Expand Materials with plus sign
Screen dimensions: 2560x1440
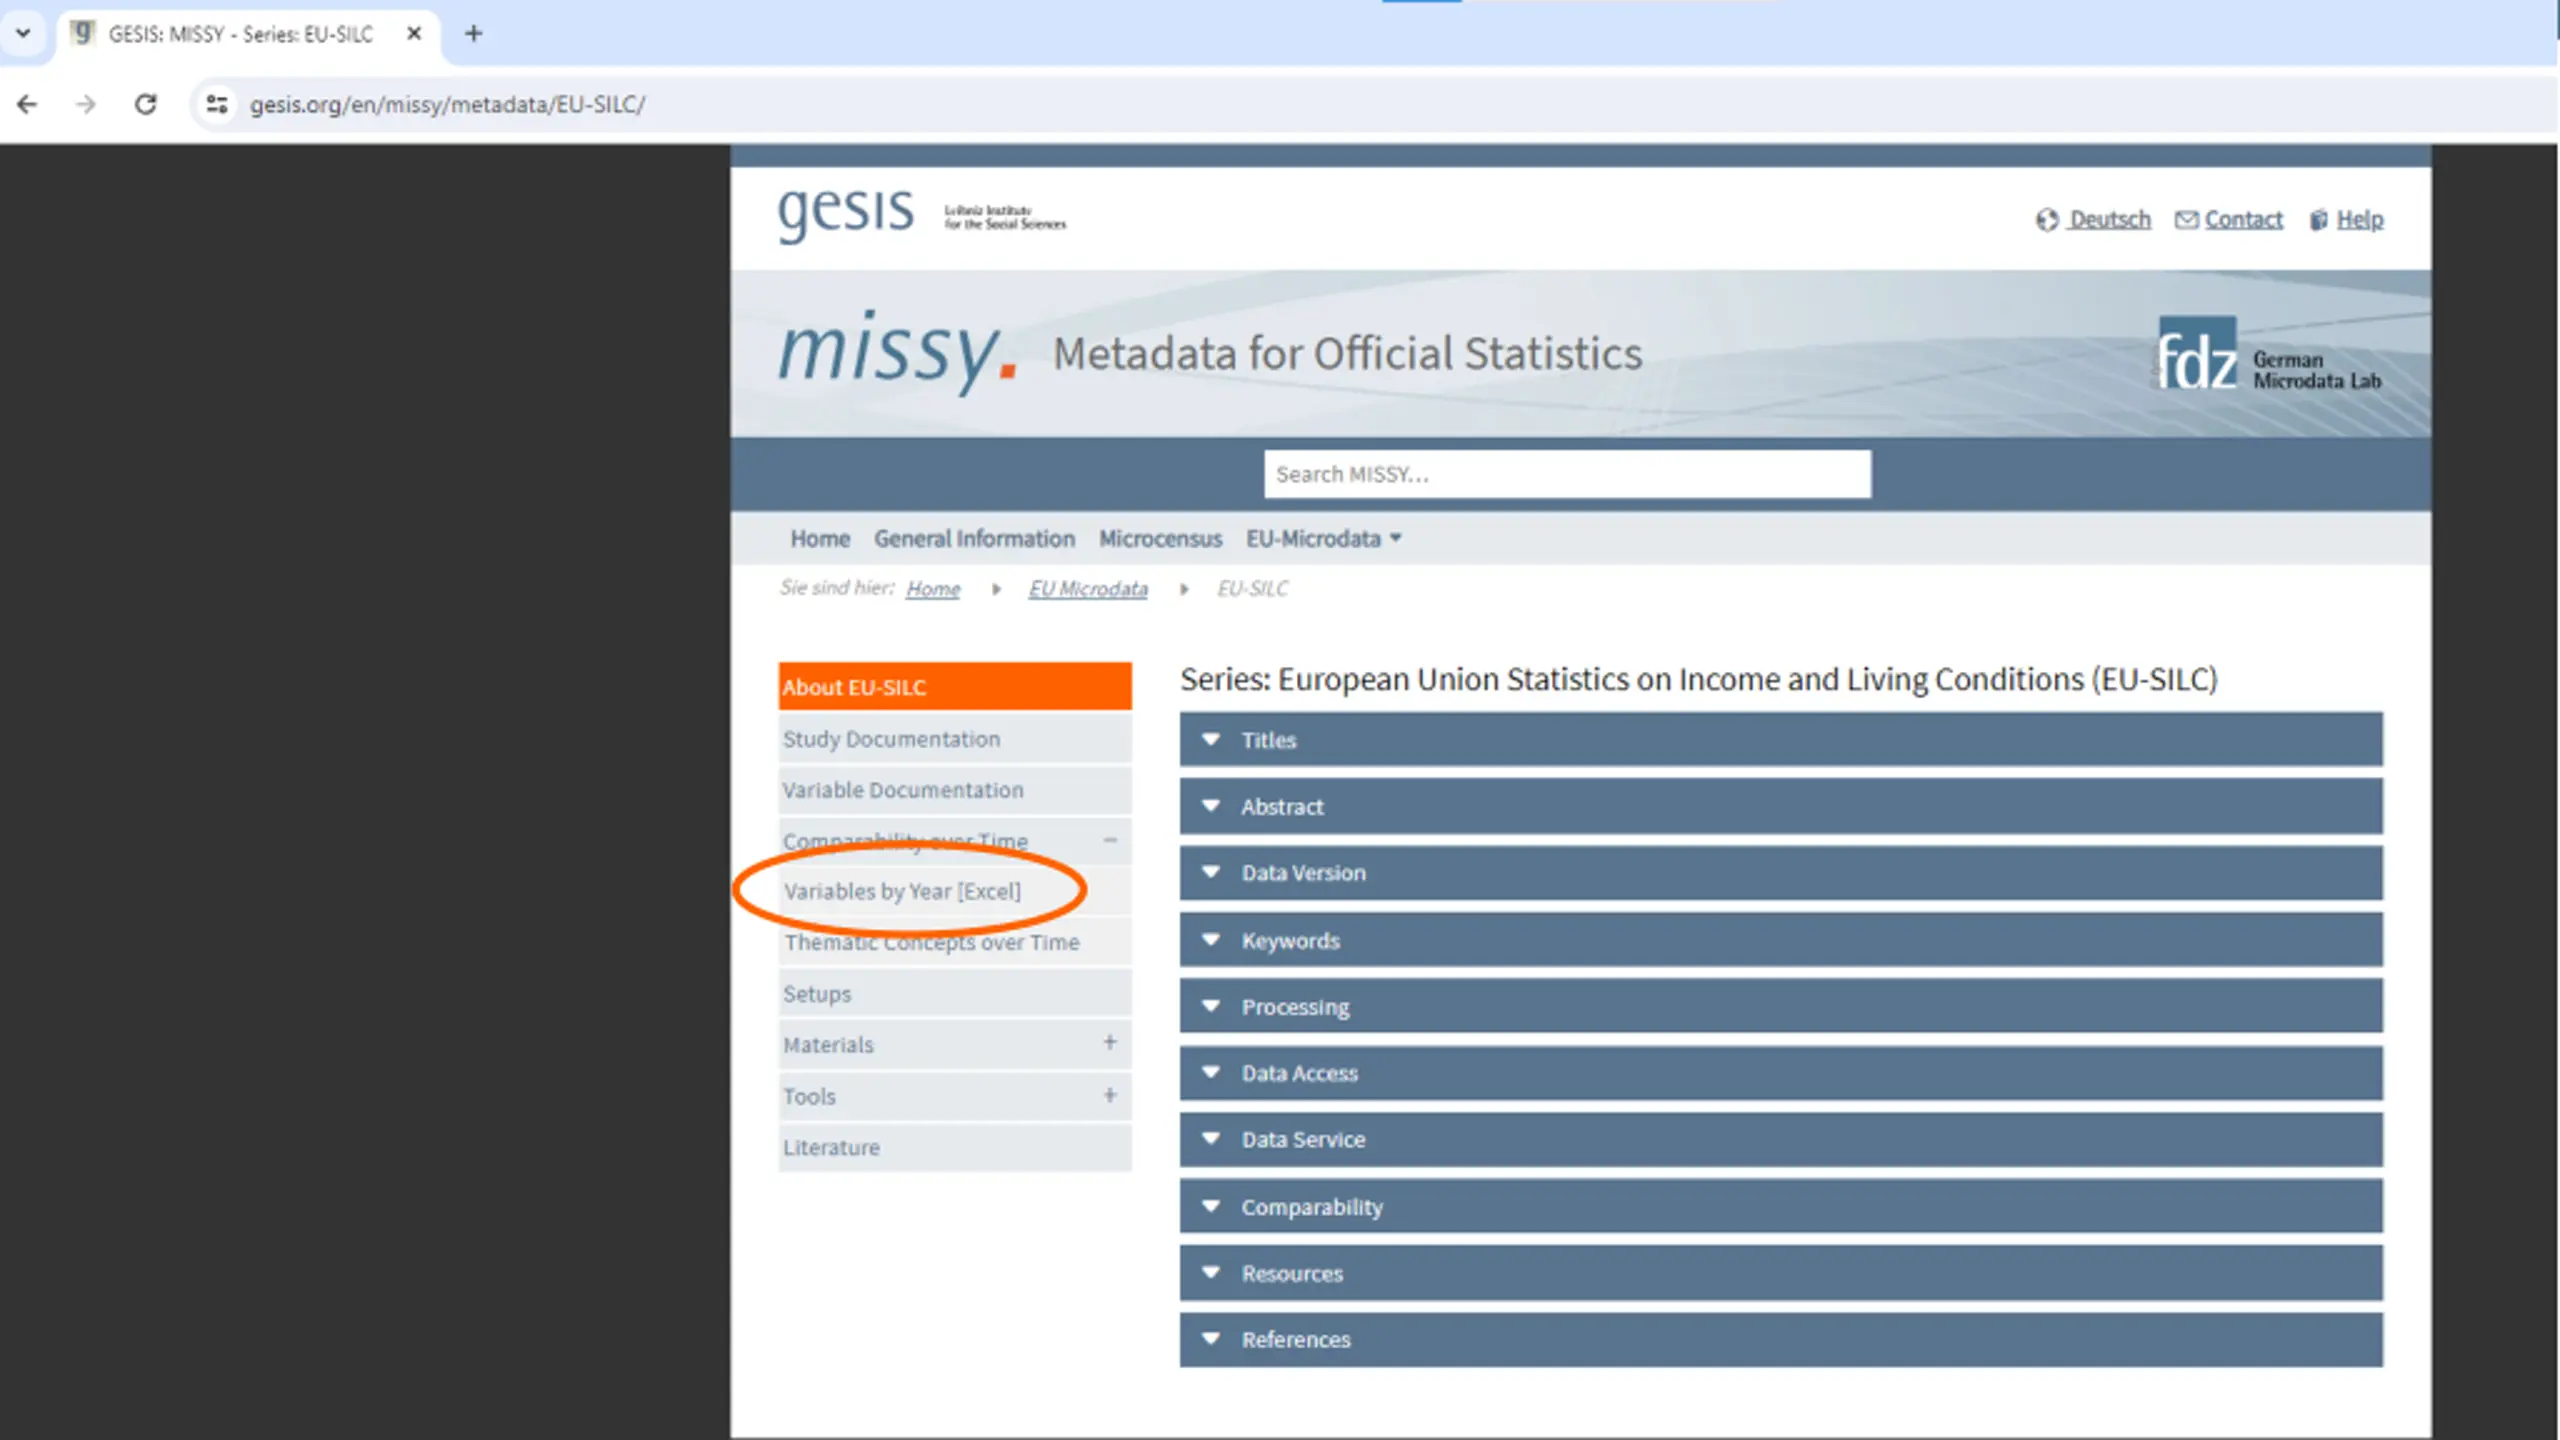(1110, 1043)
